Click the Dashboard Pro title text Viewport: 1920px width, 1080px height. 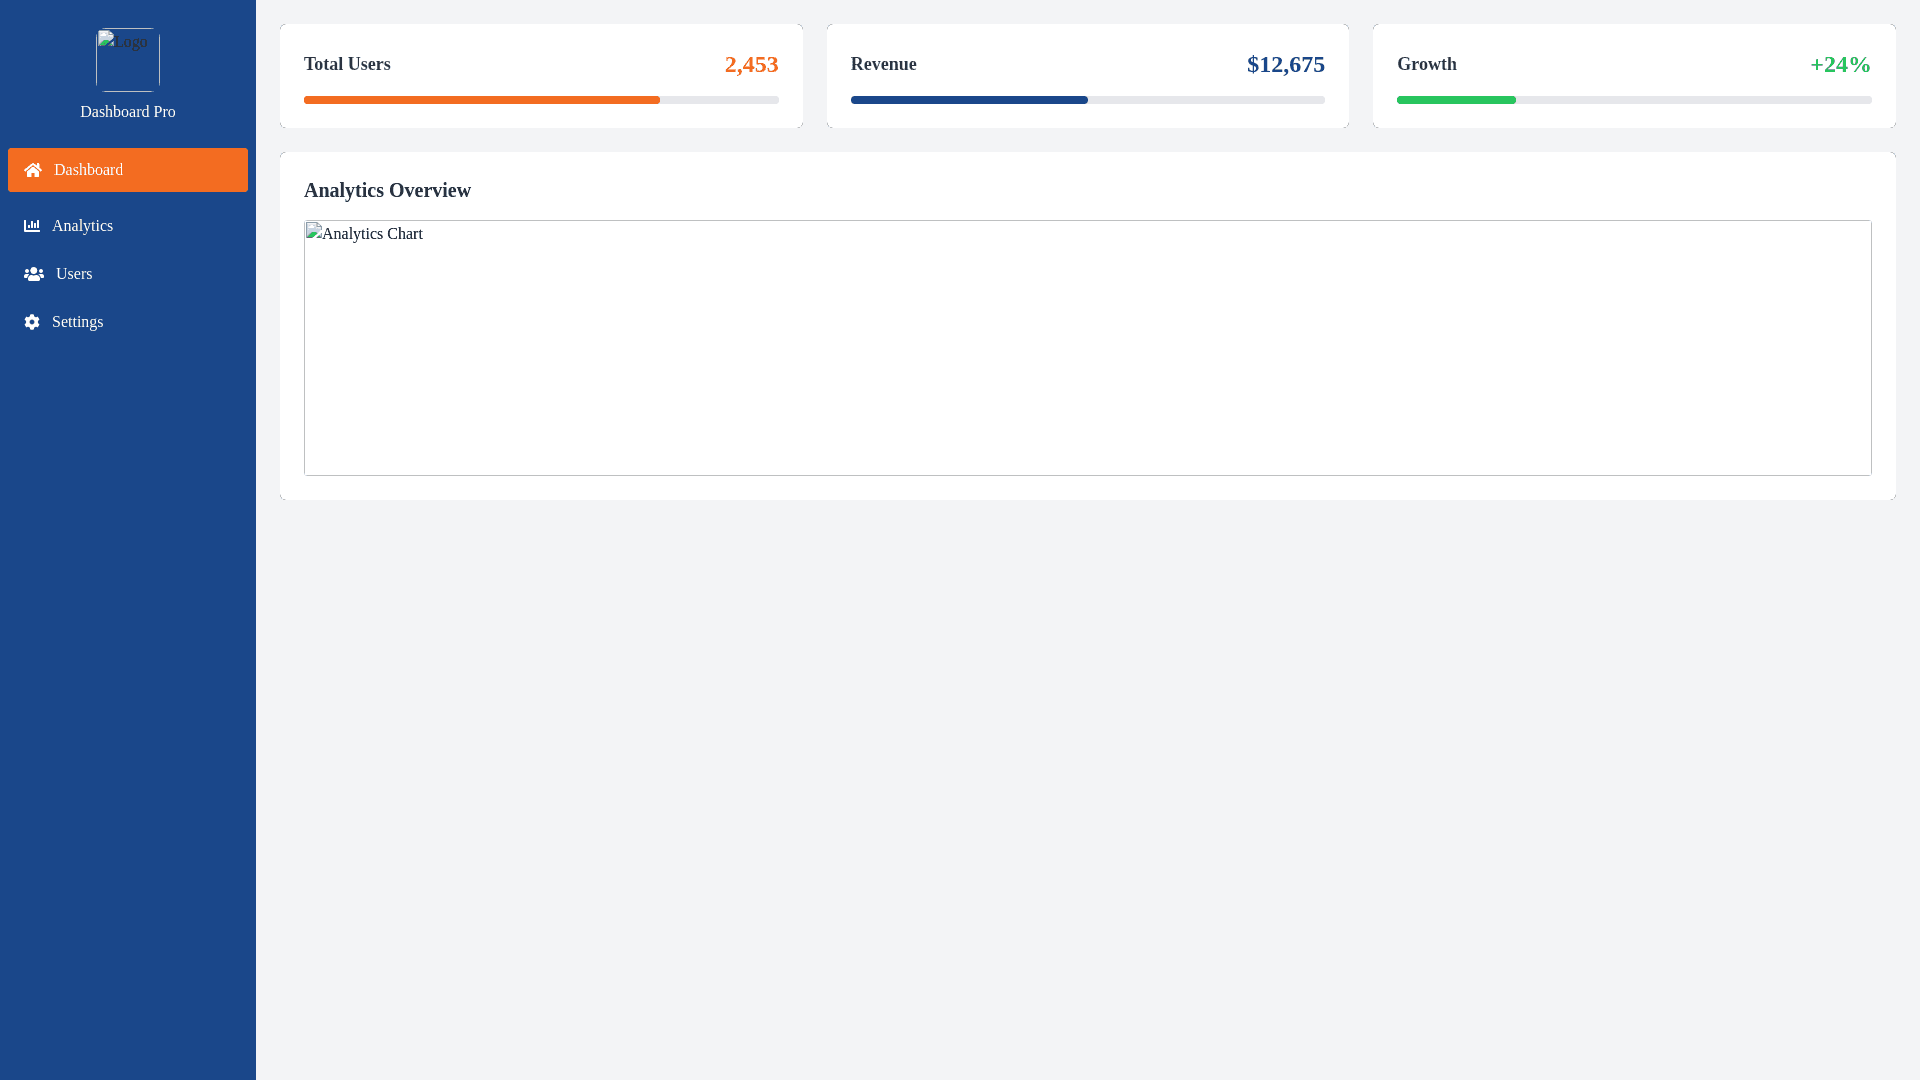click(x=128, y=112)
